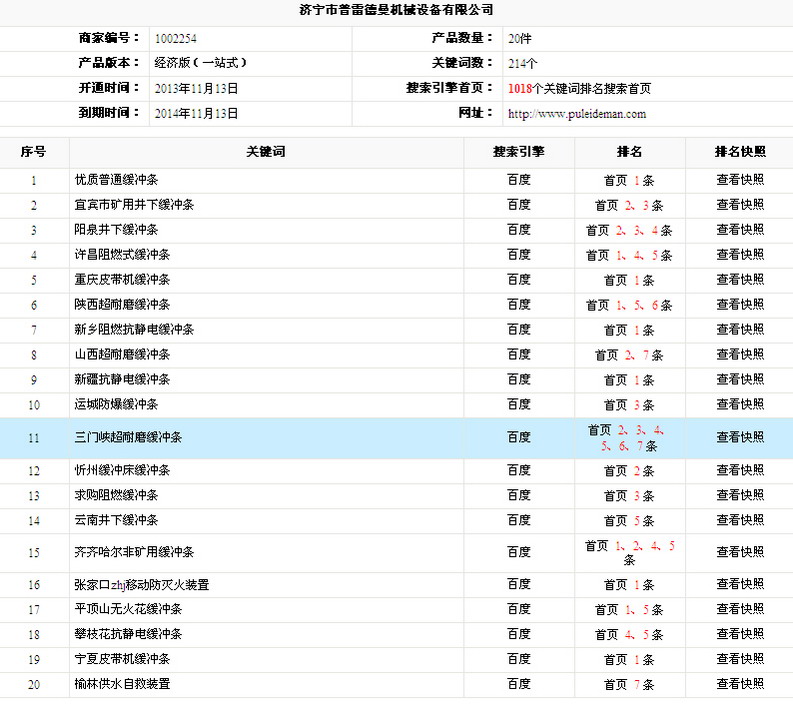Image resolution: width=793 pixels, height=706 pixels.
Task: Click ranking 首页 1、2、4、5条 in row 15
Action: pyautogui.click(x=629, y=553)
